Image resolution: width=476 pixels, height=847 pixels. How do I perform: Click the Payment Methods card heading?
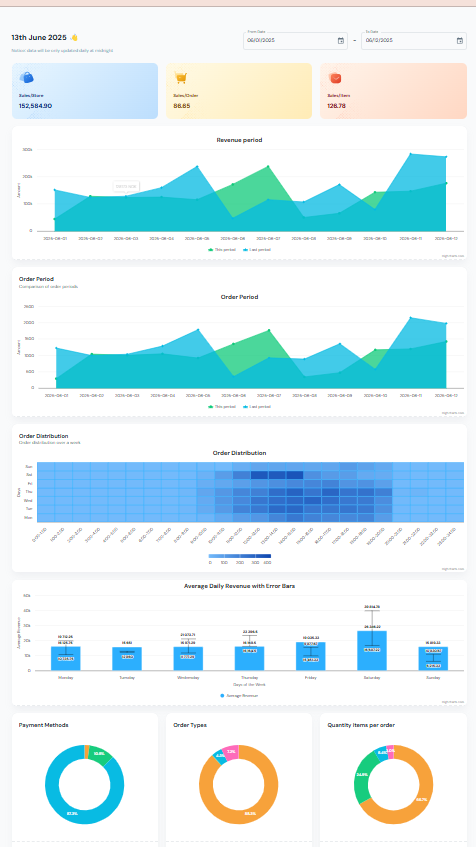point(43,725)
